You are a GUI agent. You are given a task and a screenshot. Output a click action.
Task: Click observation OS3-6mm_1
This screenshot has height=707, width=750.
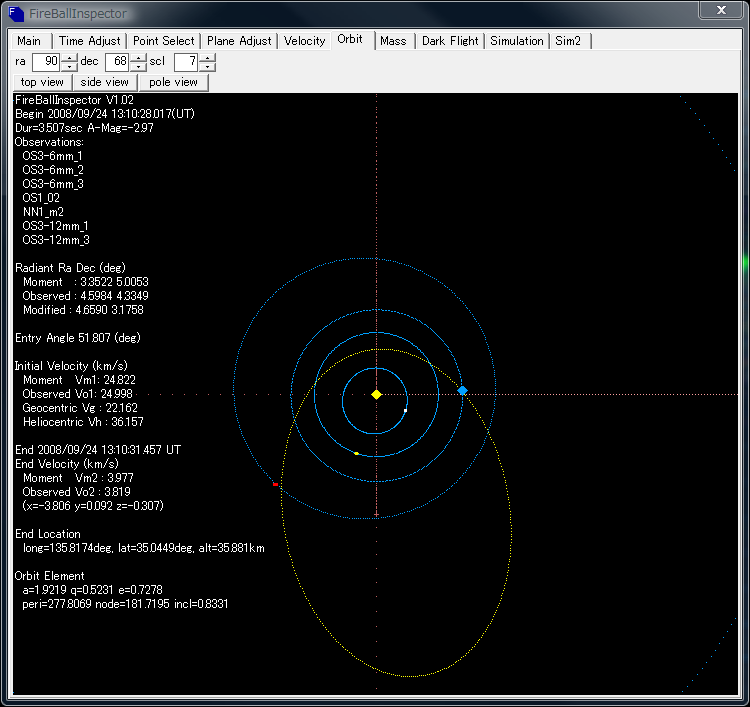[52, 156]
